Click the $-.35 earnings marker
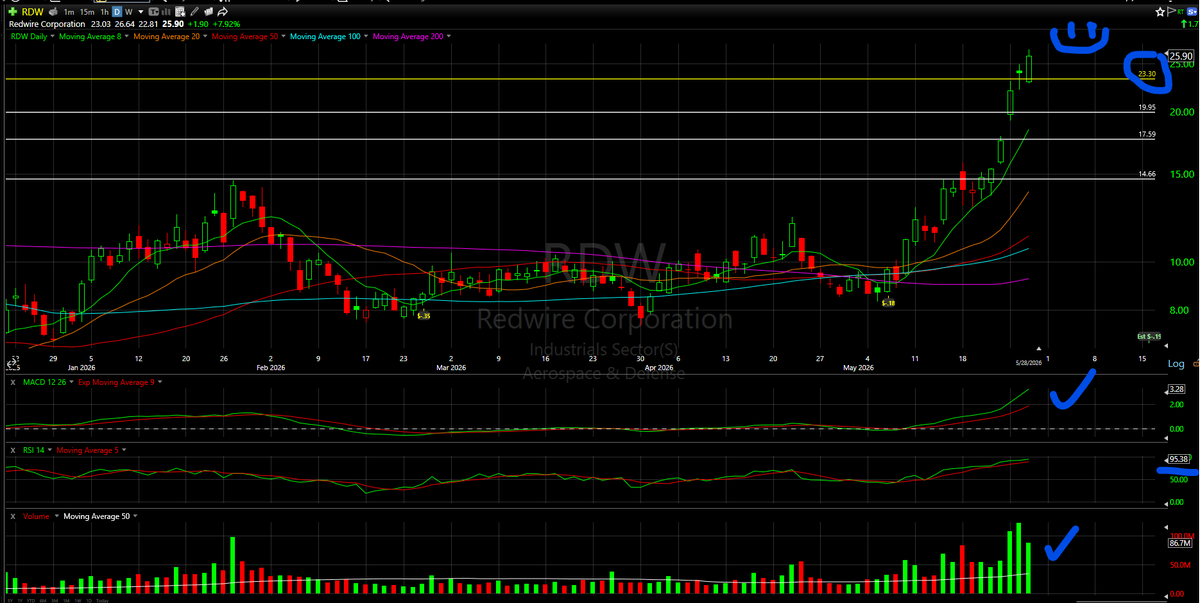The image size is (1200, 603). 423,316
